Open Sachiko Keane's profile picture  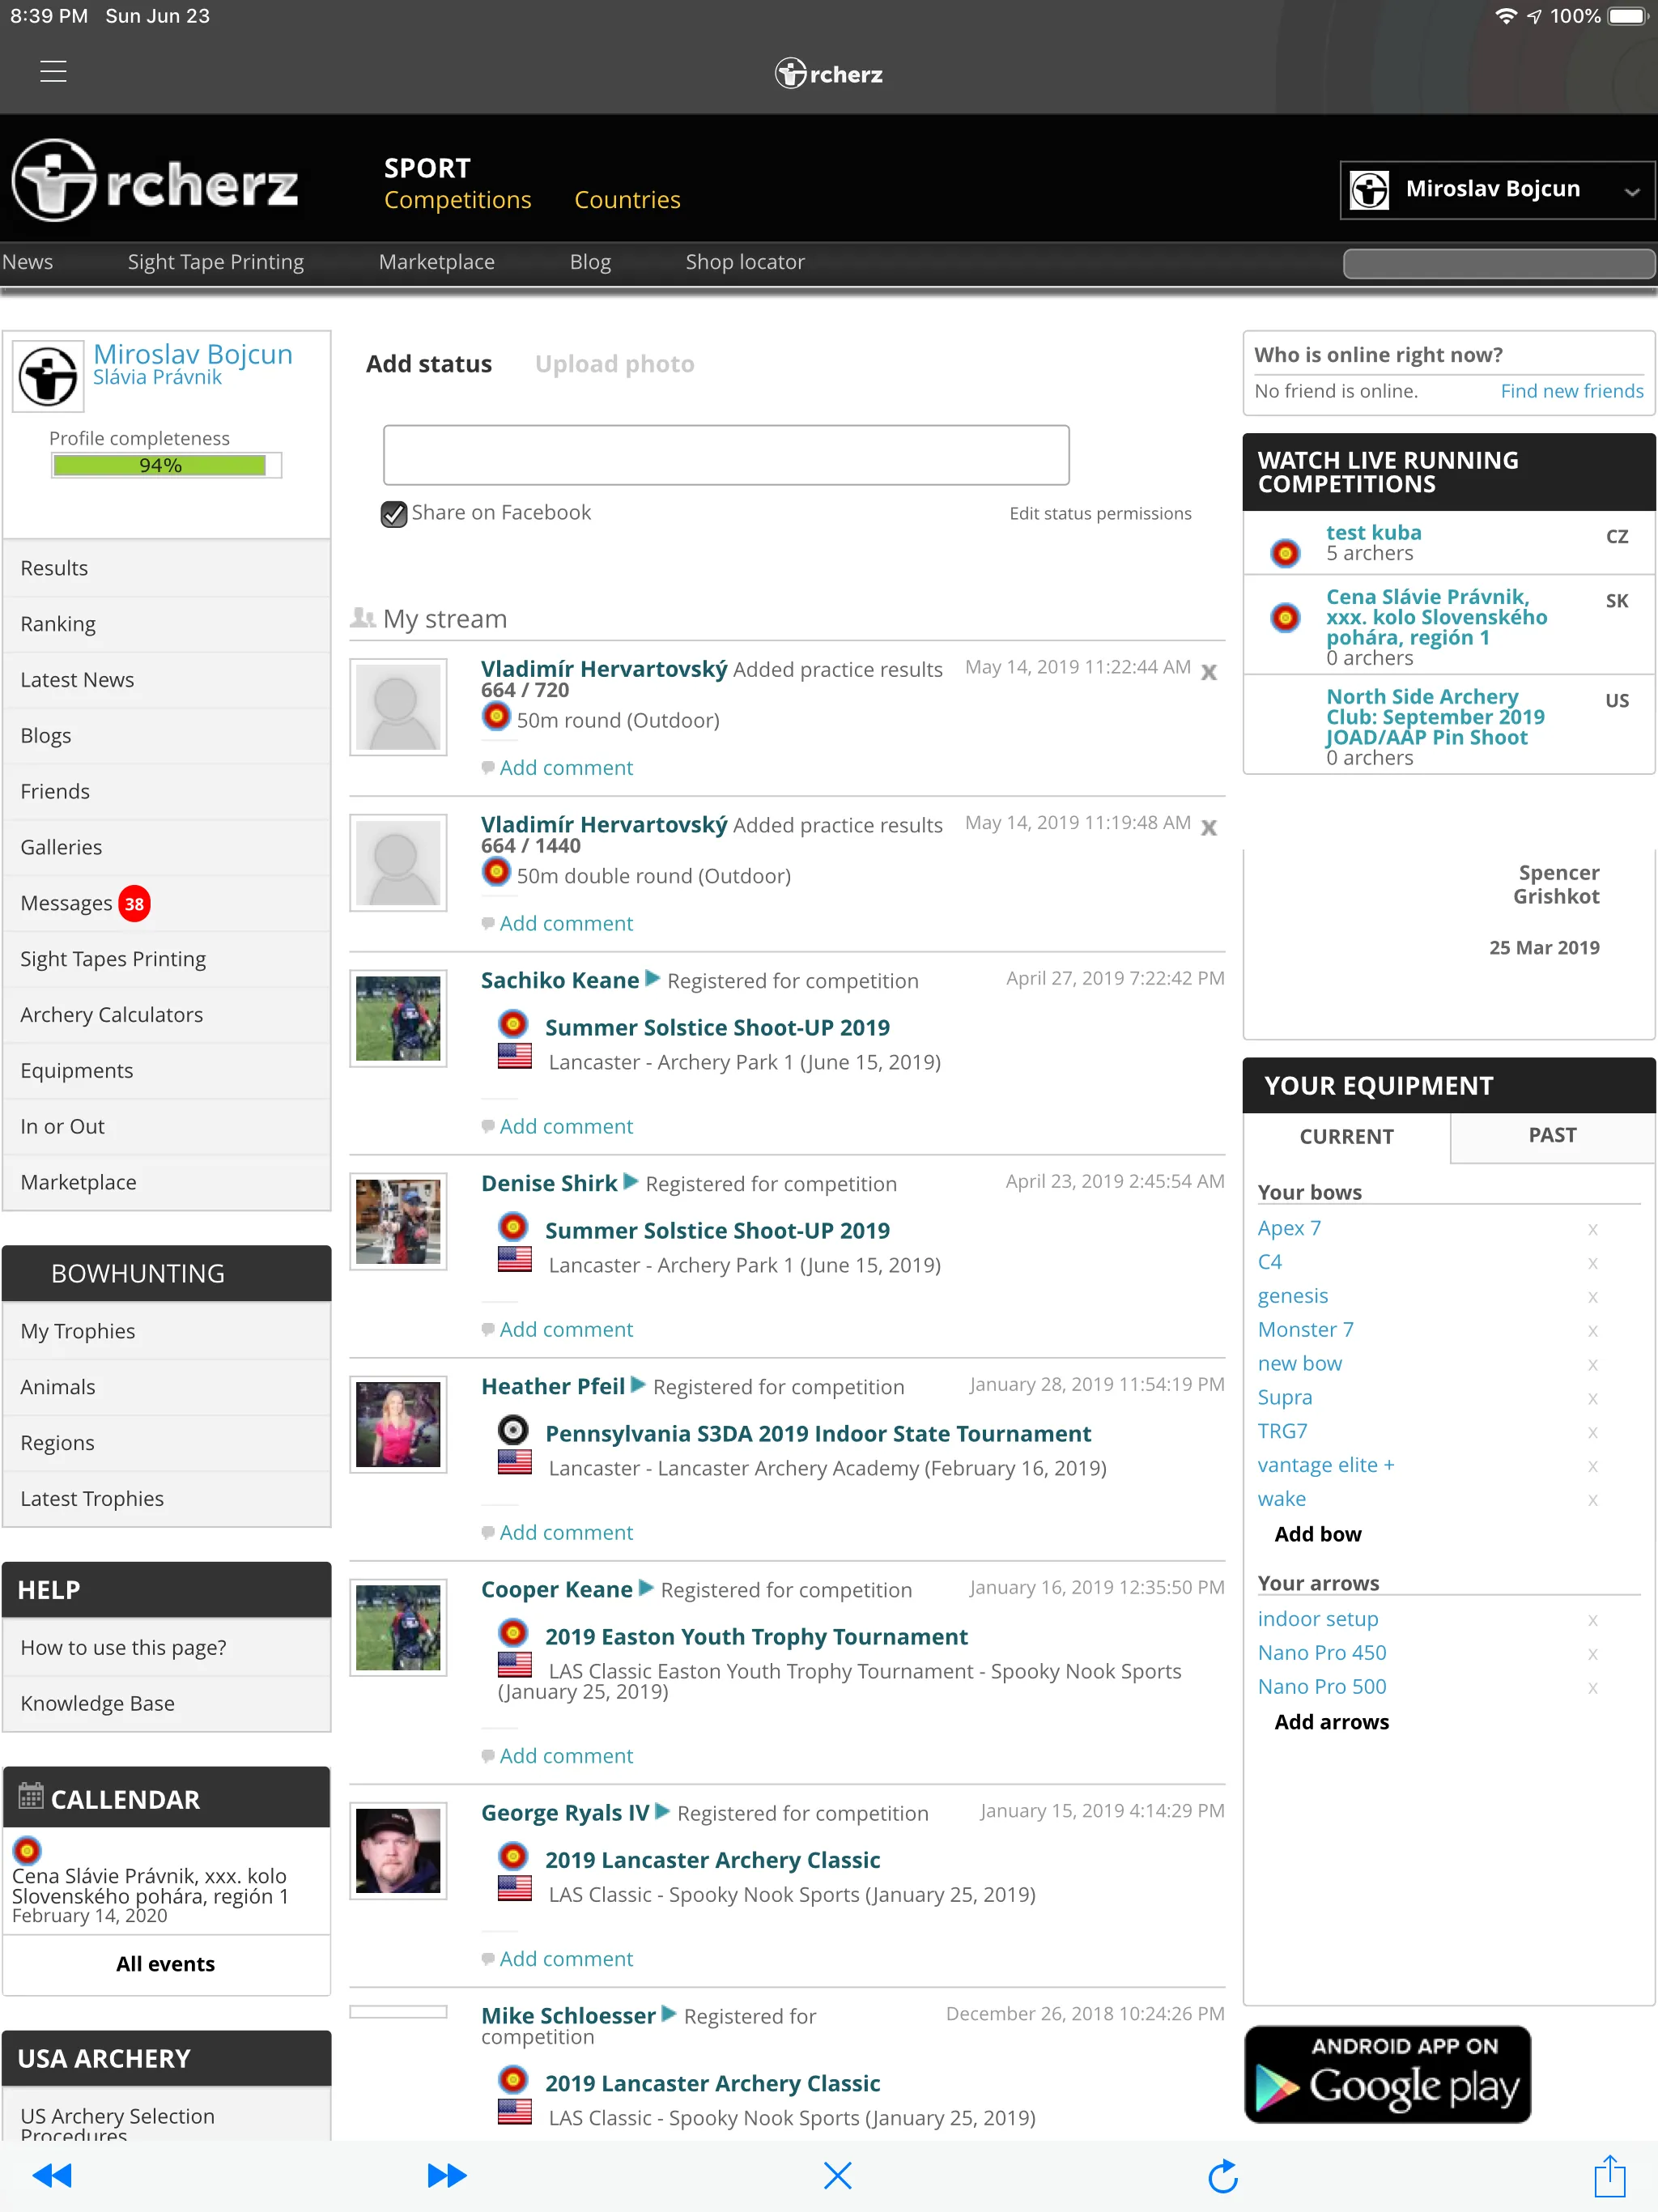tap(398, 1018)
